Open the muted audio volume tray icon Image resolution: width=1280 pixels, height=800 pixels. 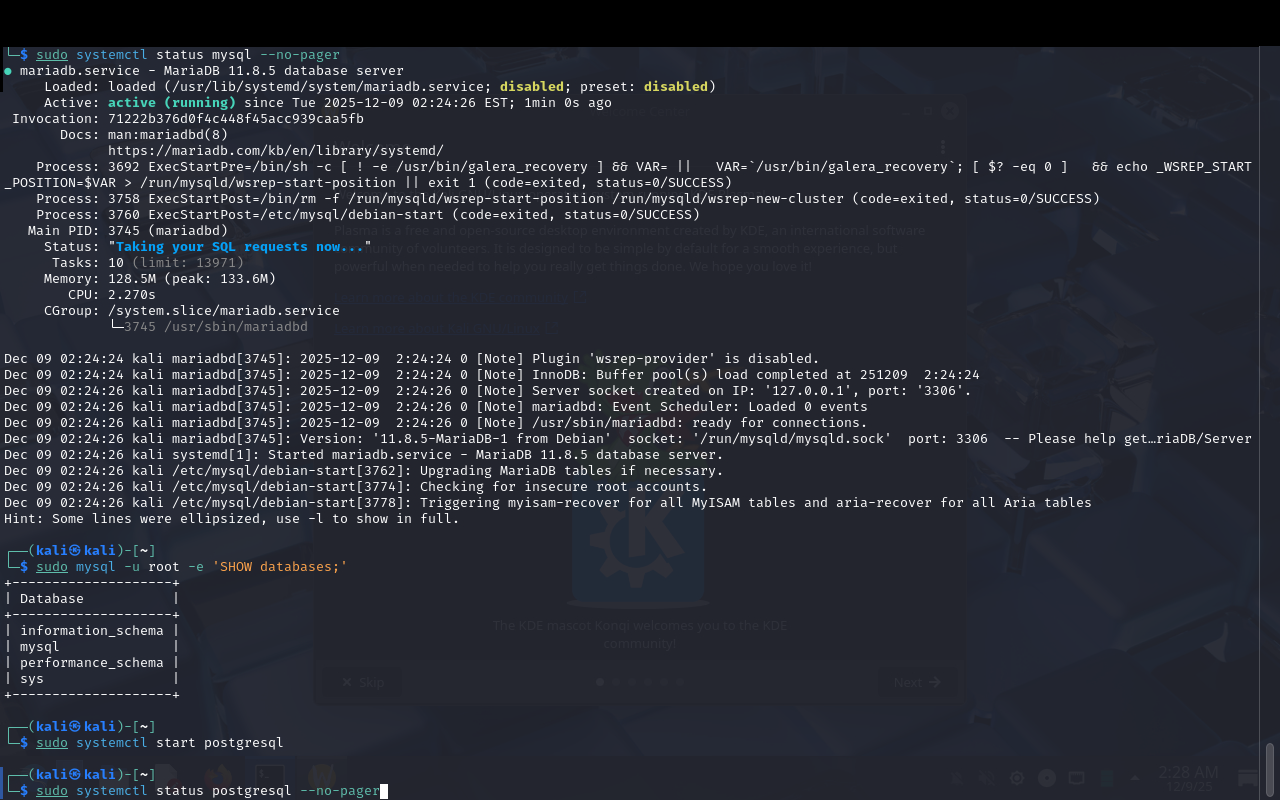(987, 778)
